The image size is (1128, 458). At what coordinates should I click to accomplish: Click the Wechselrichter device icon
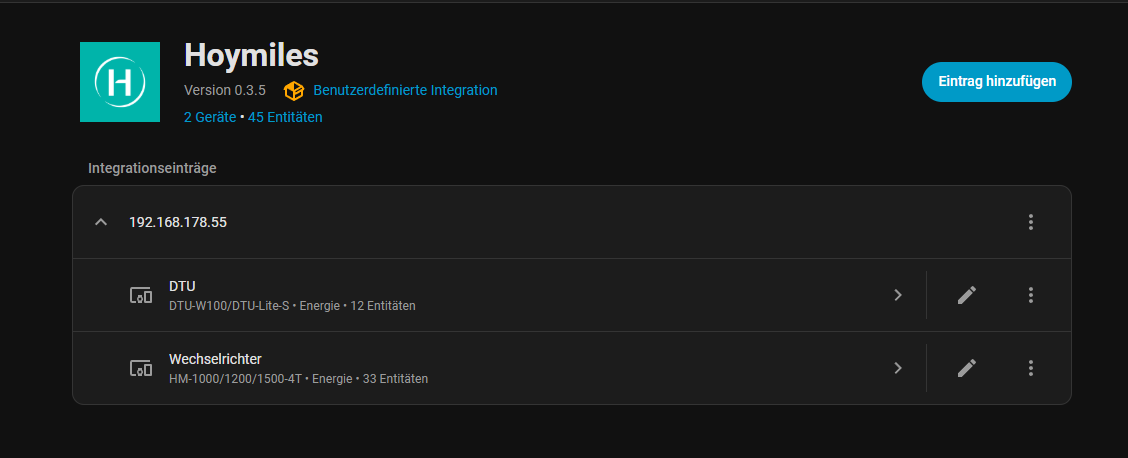pyautogui.click(x=141, y=368)
